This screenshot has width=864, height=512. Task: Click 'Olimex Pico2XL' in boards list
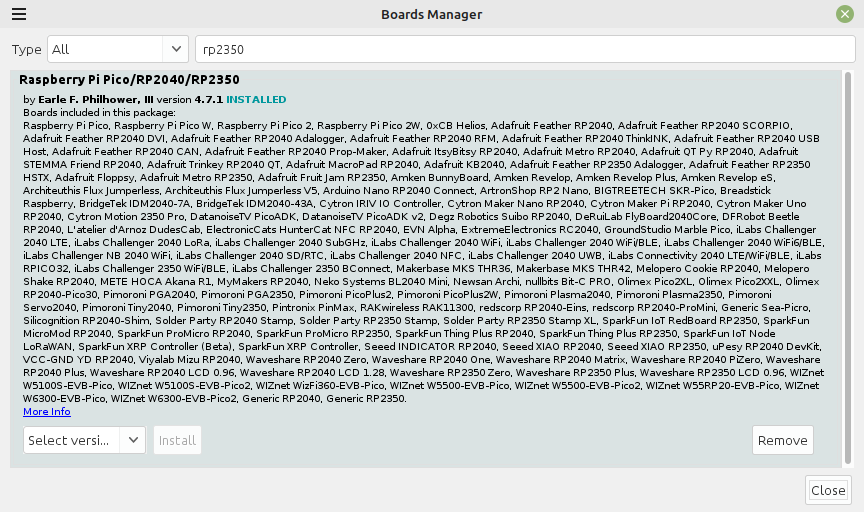655,282
